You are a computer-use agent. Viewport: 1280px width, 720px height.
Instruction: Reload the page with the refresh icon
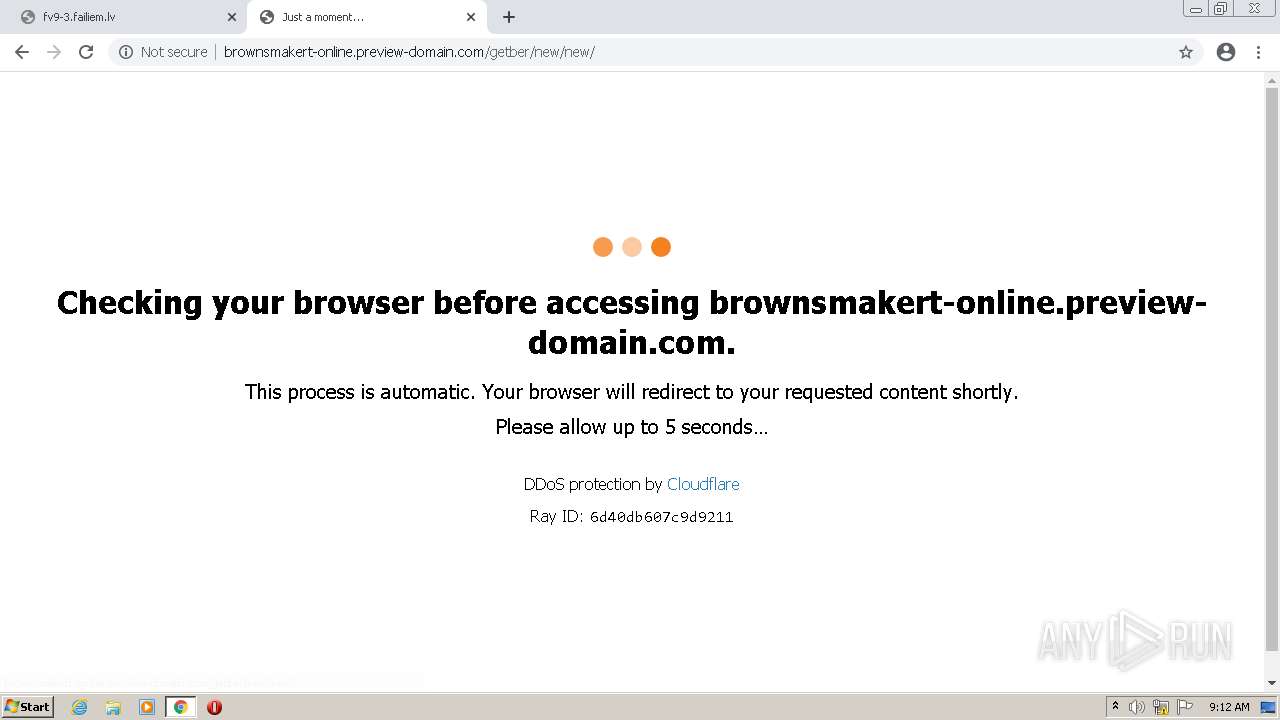86,52
